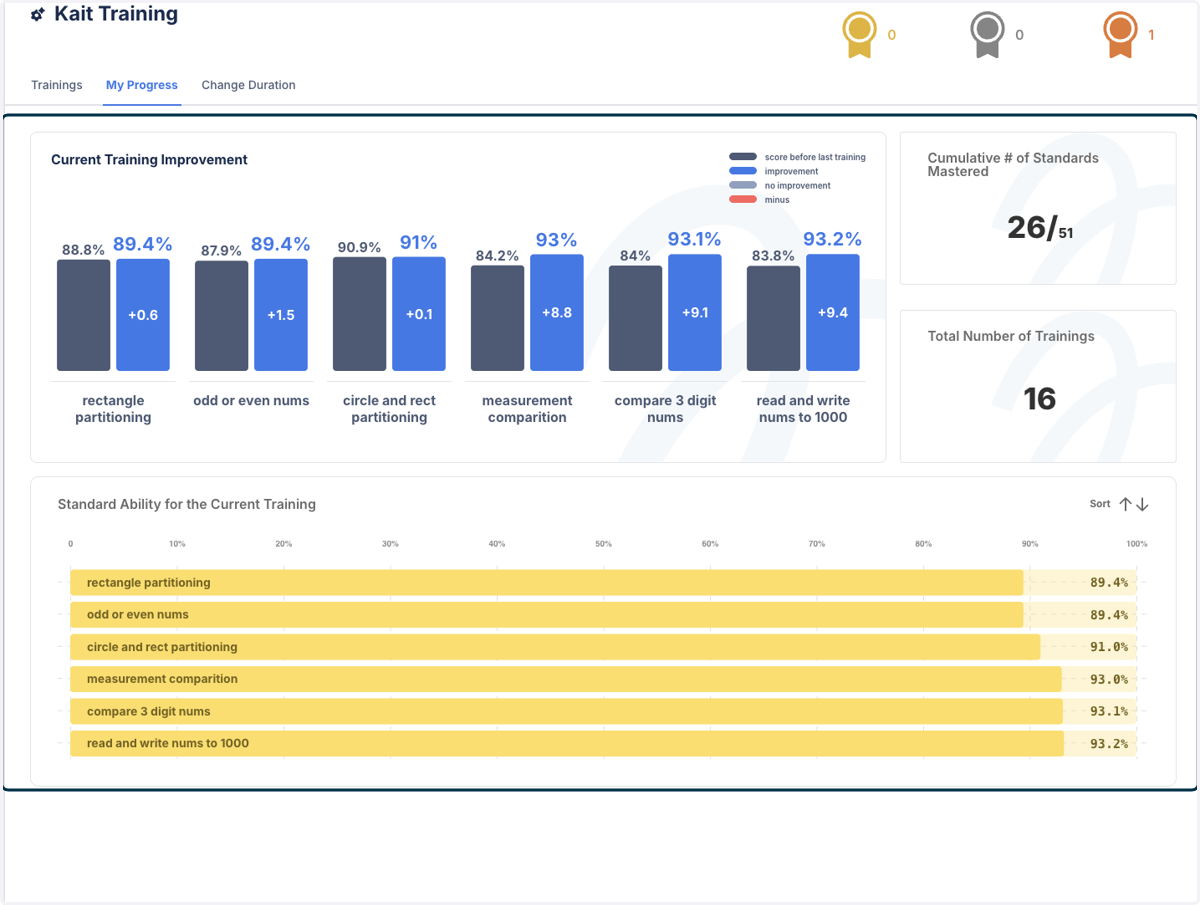The height and width of the screenshot is (905, 1200).
Task: Click the +1.5 improvement bar
Action: [x=281, y=315]
